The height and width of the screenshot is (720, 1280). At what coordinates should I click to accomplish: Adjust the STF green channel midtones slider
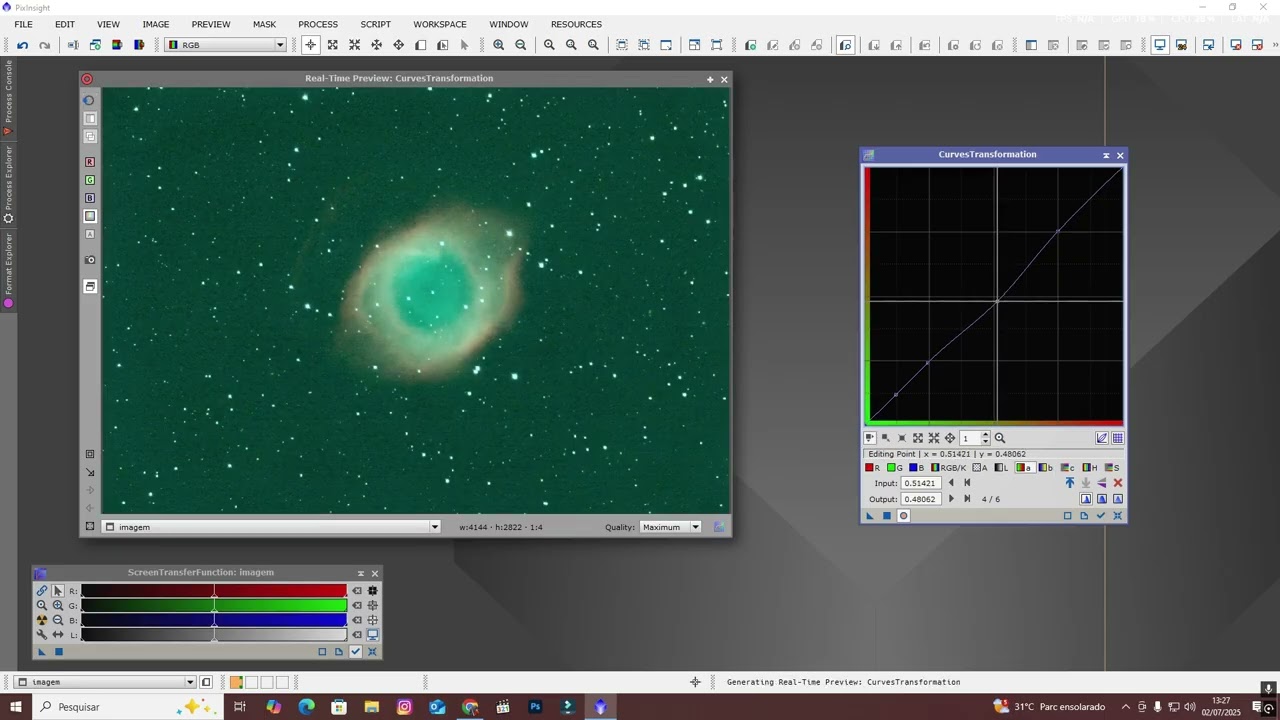(x=214, y=605)
